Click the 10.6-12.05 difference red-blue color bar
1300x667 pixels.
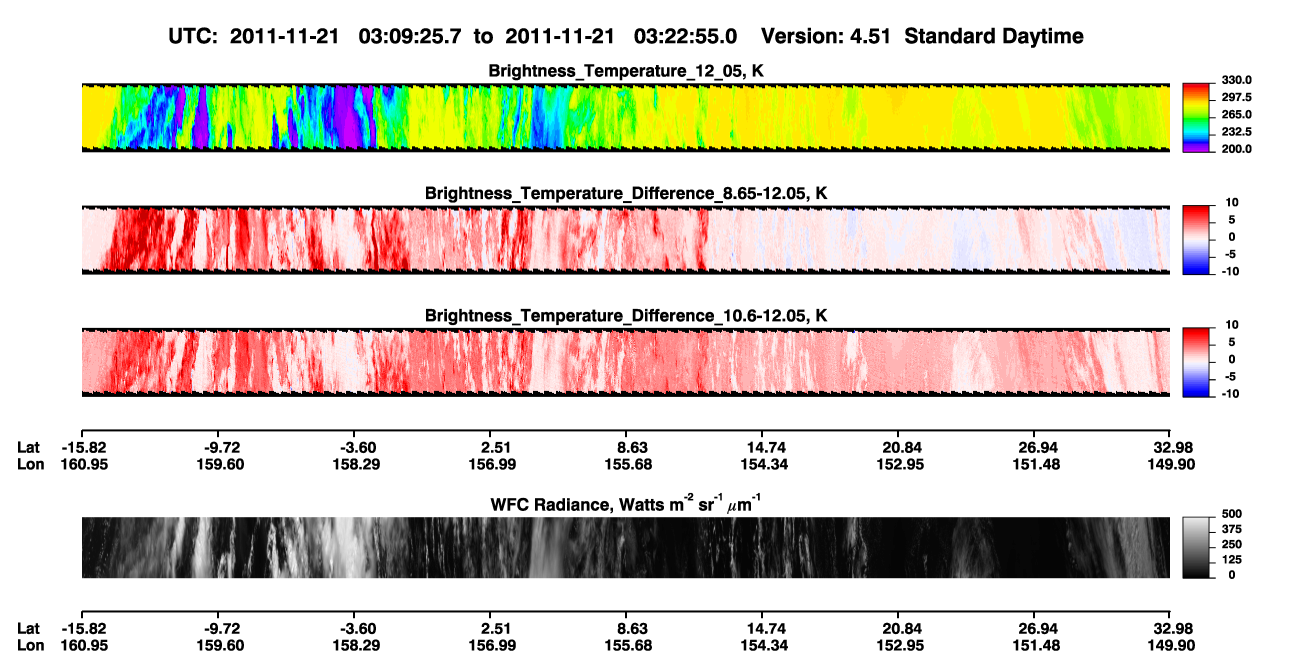1196,362
